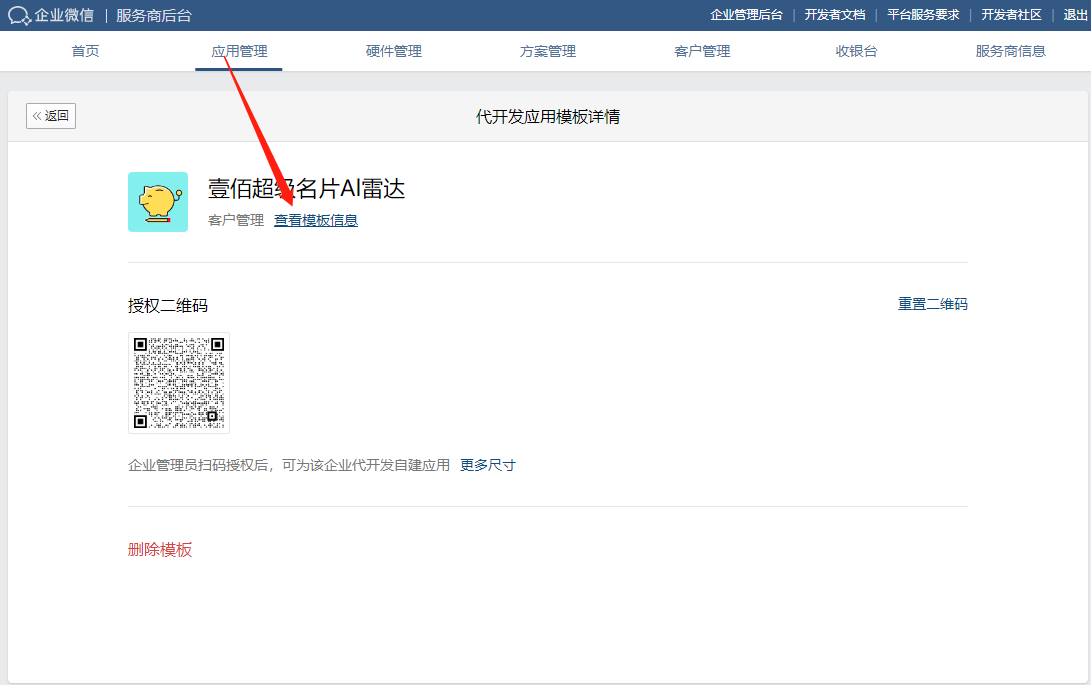The height and width of the screenshot is (685, 1091).
Task: Open the 查看模板信息 link
Action: pyautogui.click(x=316, y=220)
